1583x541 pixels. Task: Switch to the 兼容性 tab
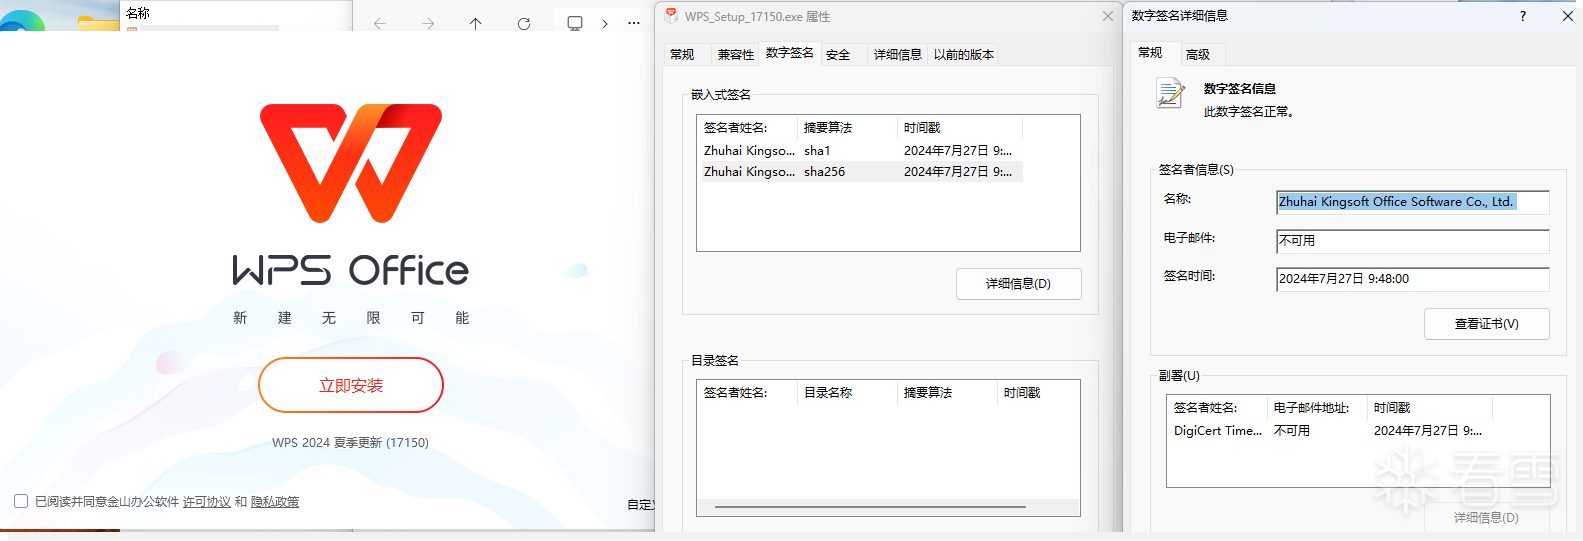point(736,55)
